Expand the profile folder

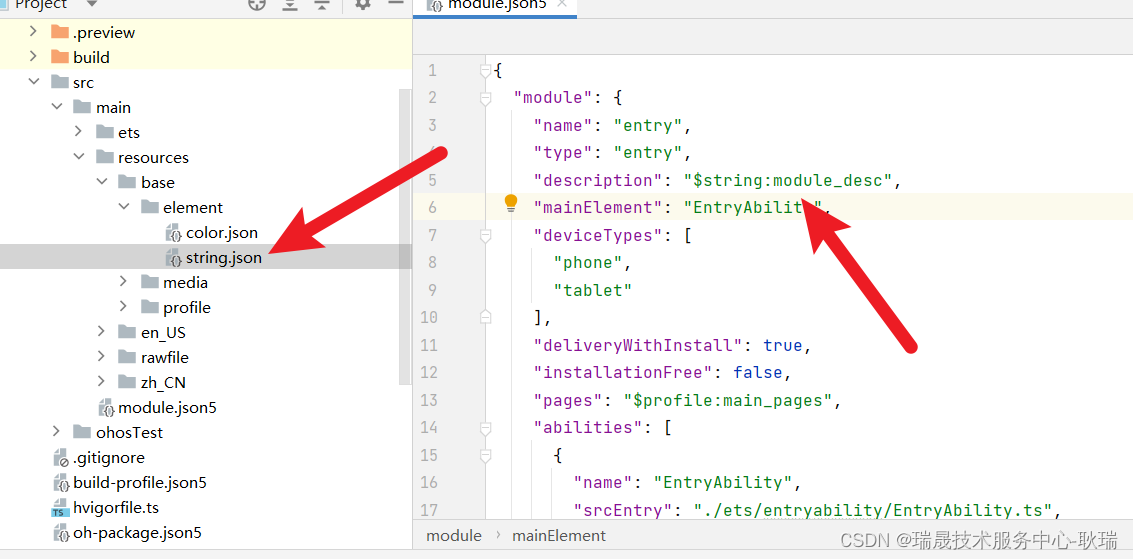(125, 308)
